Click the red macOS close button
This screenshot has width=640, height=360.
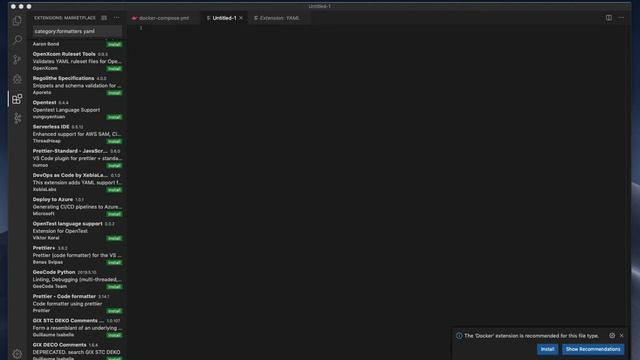pos(13,6)
